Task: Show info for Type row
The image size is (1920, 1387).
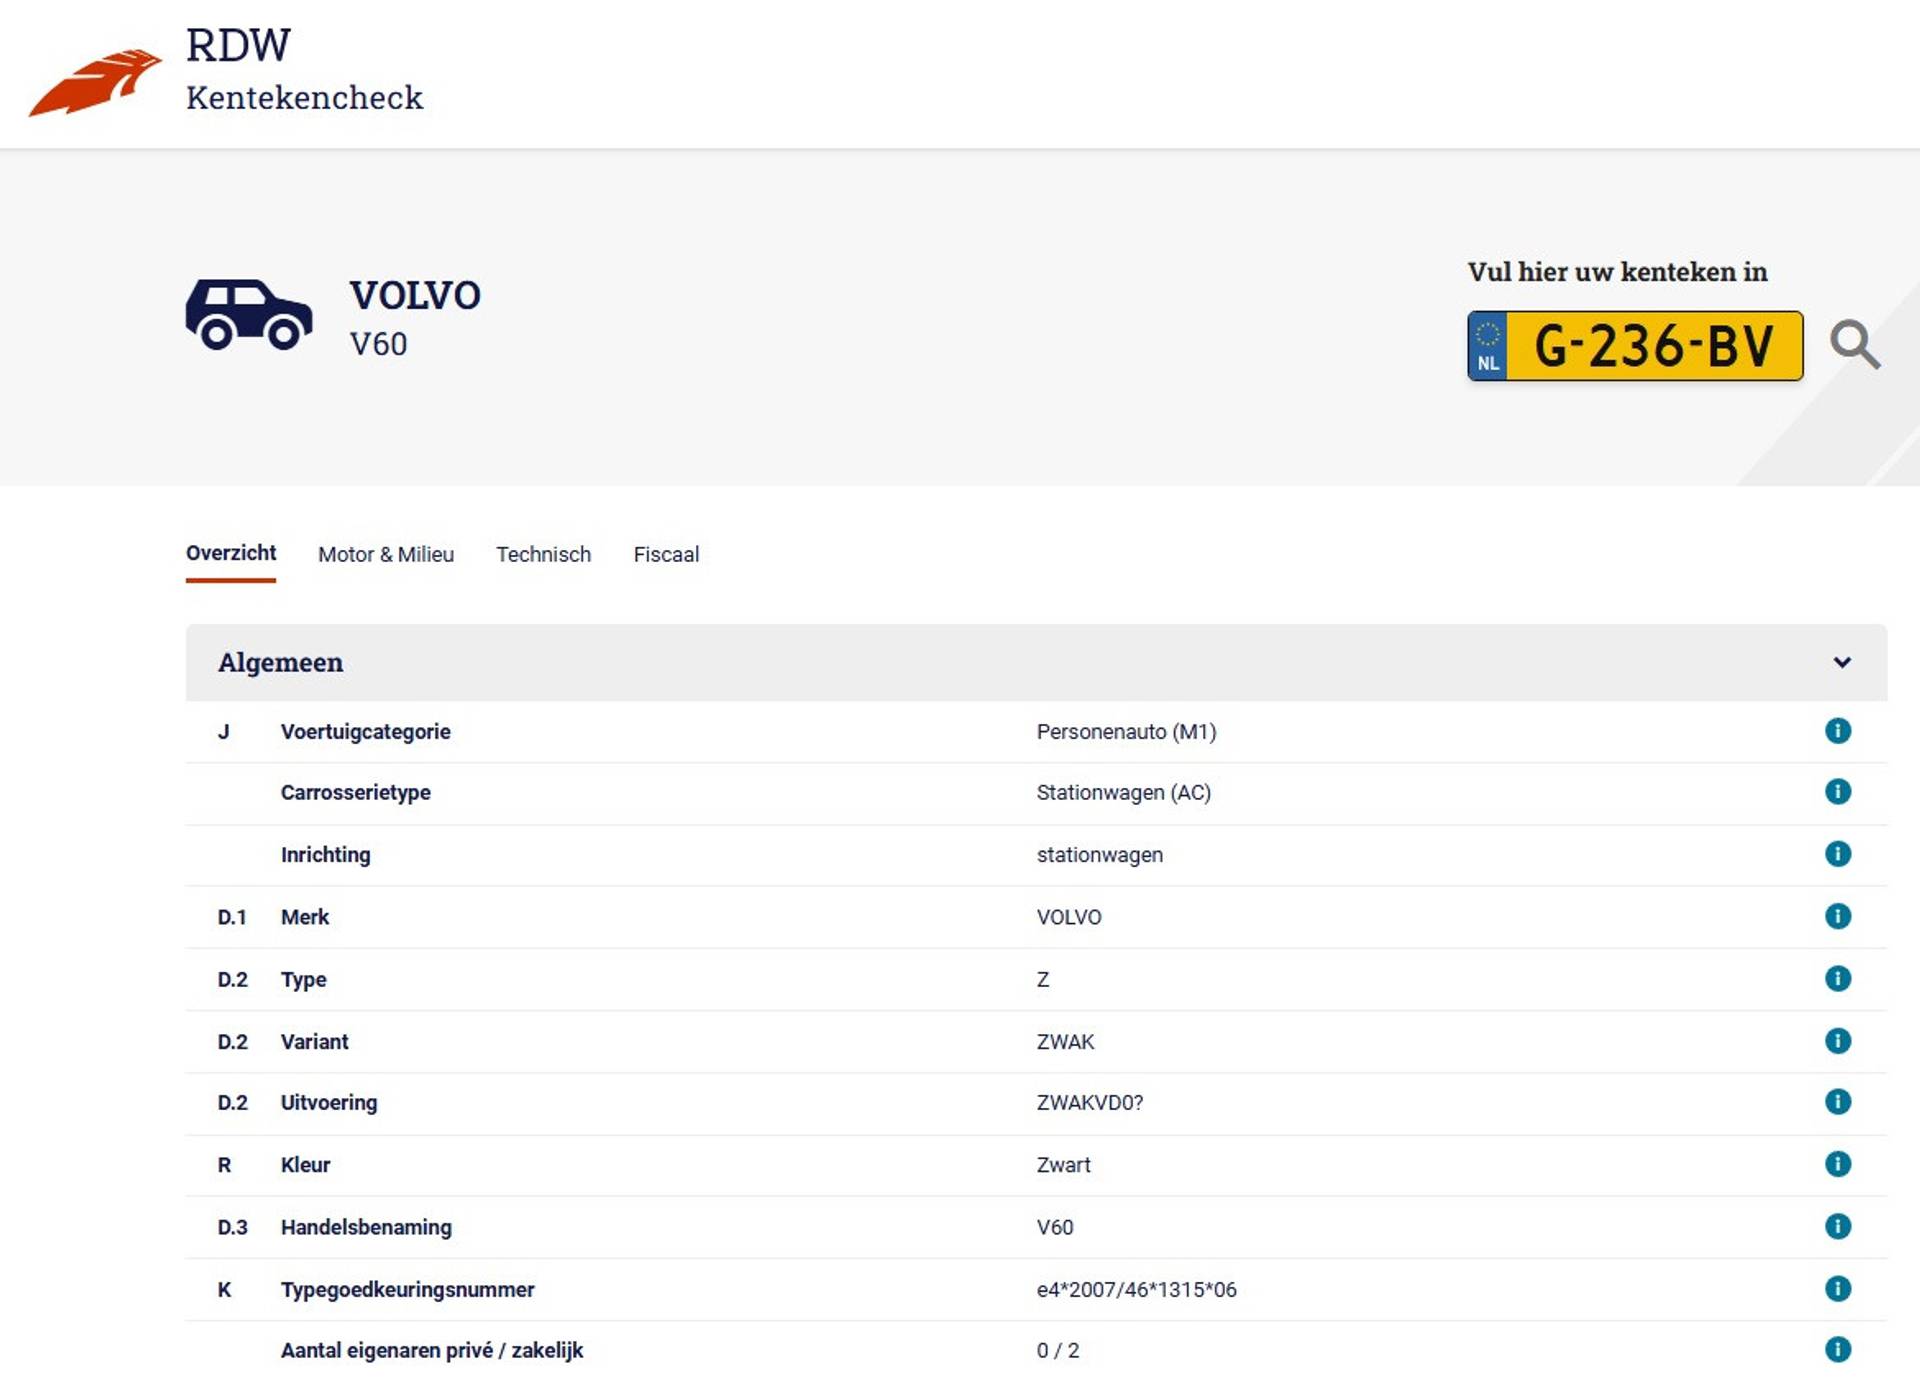Action: click(x=1837, y=978)
